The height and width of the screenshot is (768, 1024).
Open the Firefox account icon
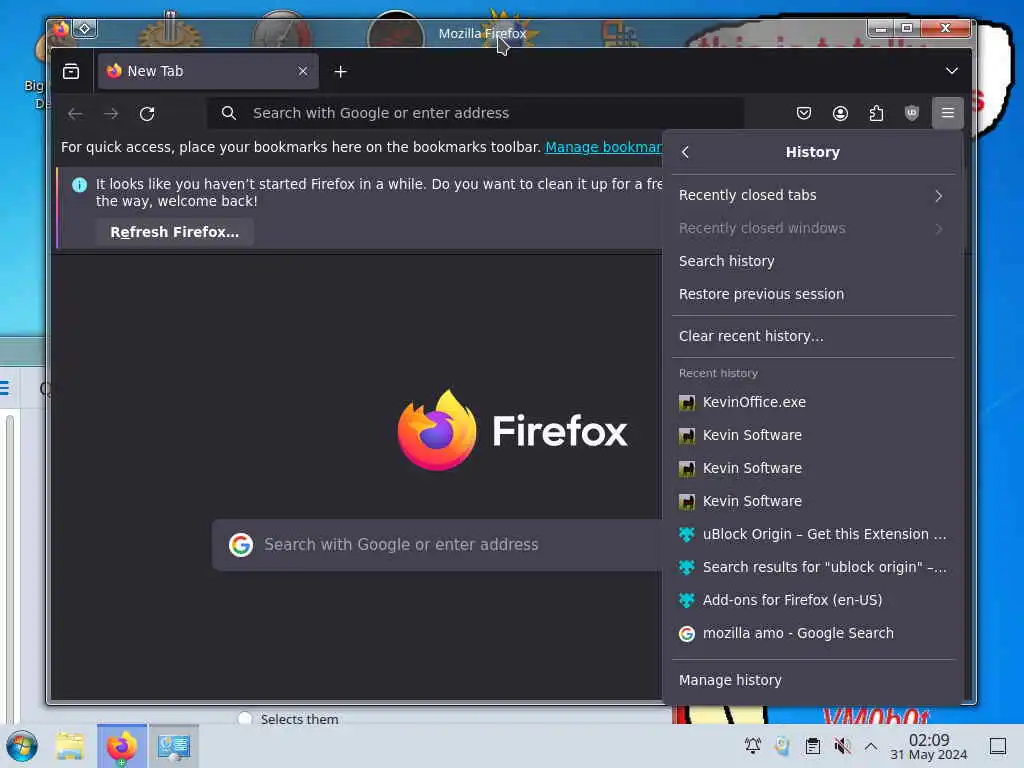(x=840, y=114)
